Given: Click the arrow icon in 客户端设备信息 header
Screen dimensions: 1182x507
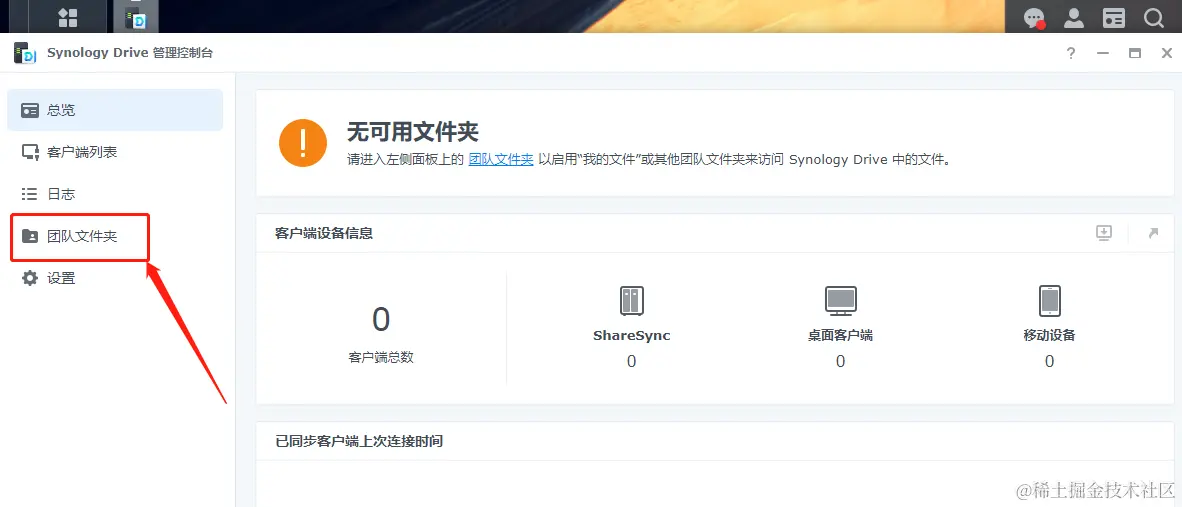Looking at the screenshot, I should pos(1153,233).
